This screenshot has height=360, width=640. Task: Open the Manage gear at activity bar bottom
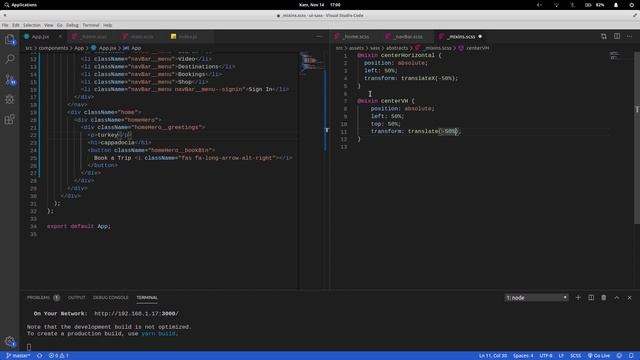click(9, 341)
